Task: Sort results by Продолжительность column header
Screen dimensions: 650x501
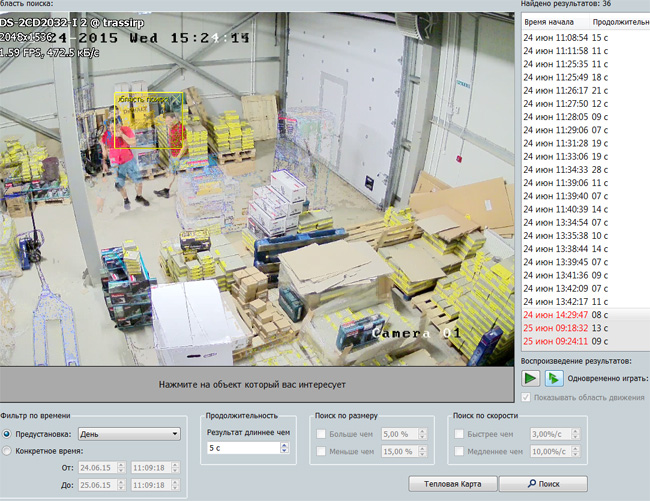Action: coord(620,20)
